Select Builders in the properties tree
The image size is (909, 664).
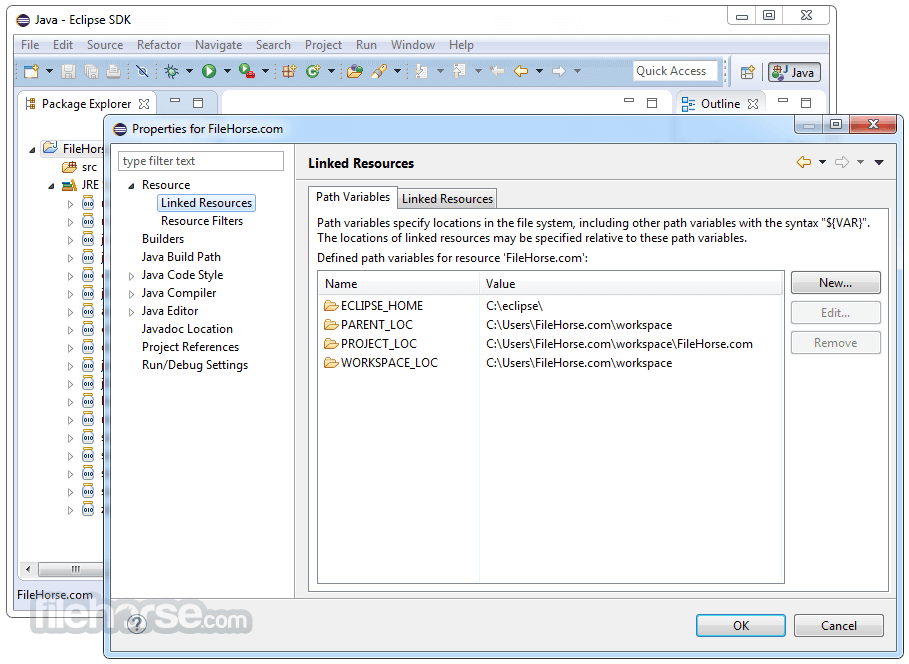click(x=163, y=239)
